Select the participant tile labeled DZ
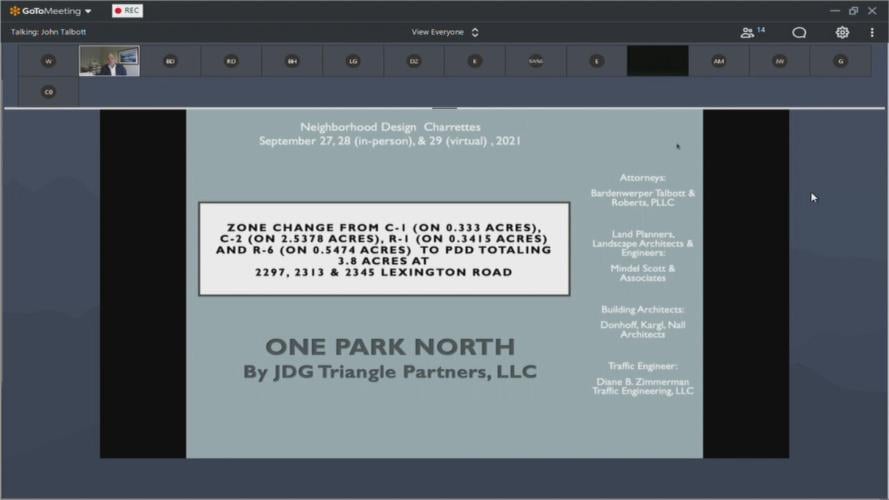The image size is (889, 500). [414, 61]
